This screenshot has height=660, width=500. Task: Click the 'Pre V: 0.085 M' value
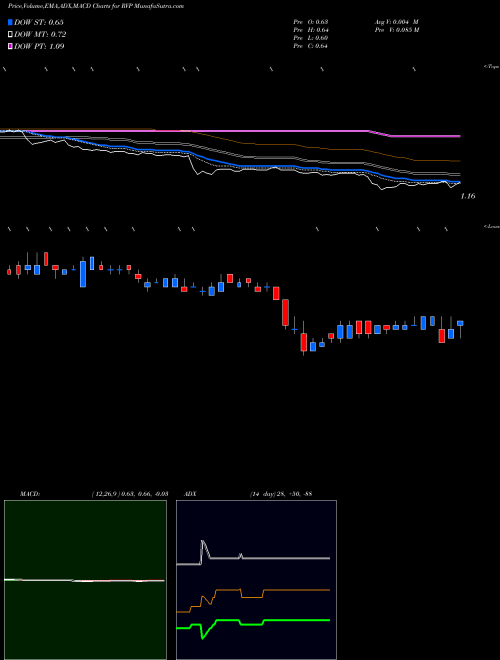[397, 30]
